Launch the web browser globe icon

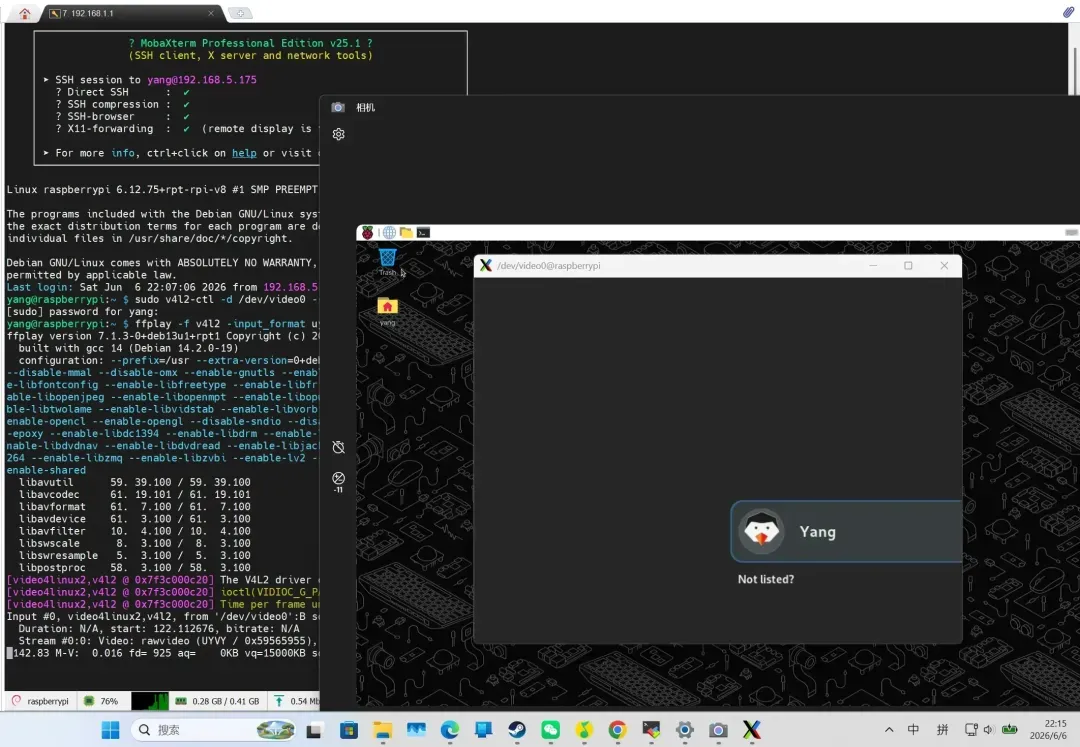(389, 233)
